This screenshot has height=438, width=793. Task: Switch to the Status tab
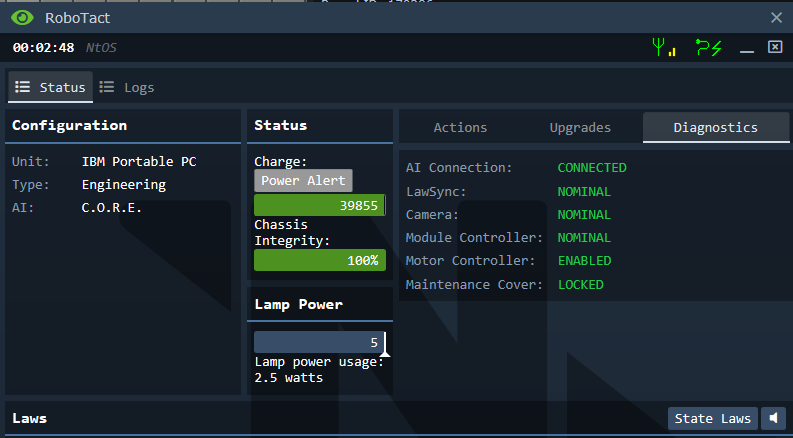51,87
